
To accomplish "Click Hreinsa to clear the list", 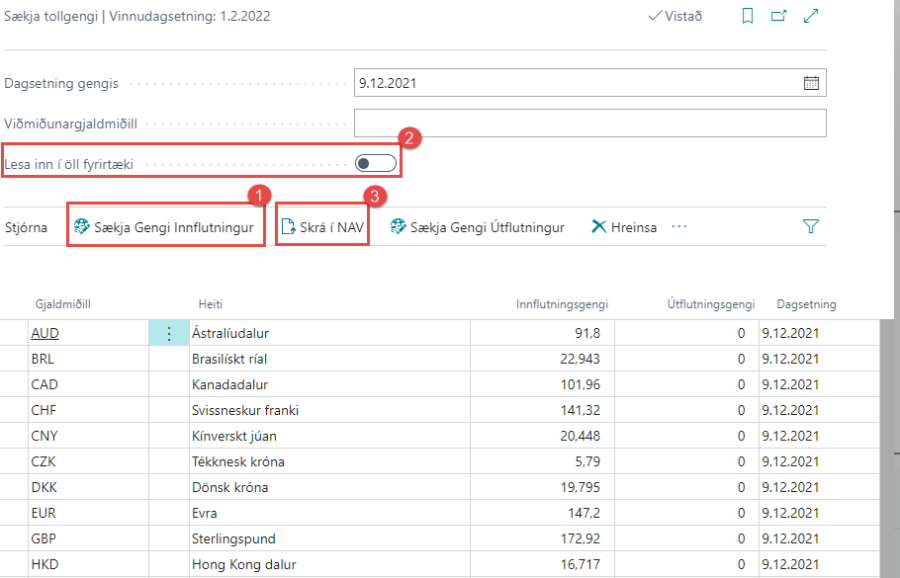I will click(625, 227).
